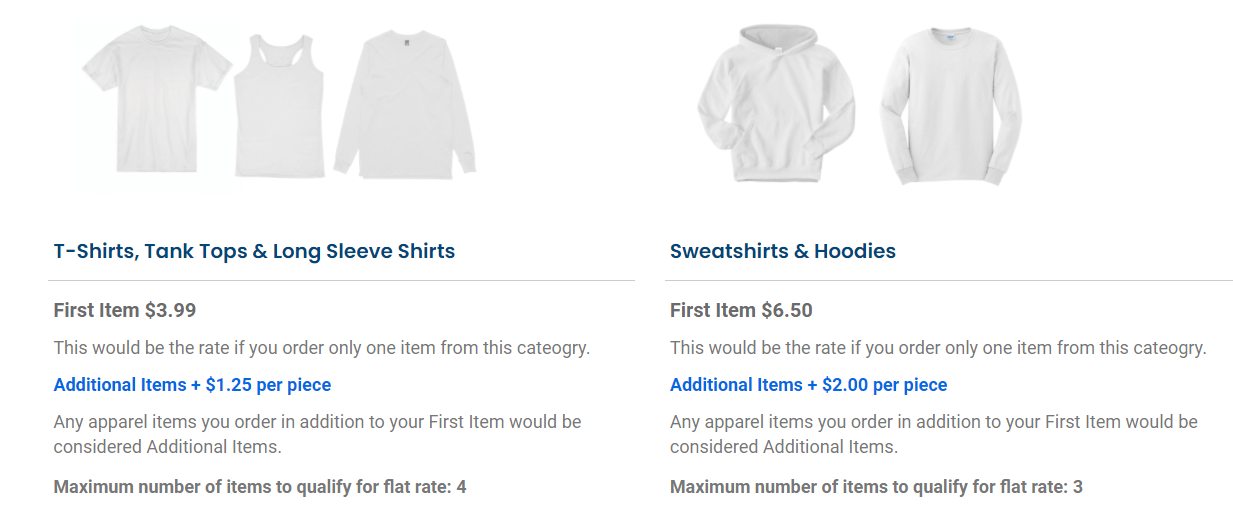Screen dimensions: 1233x520
Task: Click the flat rate maximum of 4 line
Action: point(260,487)
